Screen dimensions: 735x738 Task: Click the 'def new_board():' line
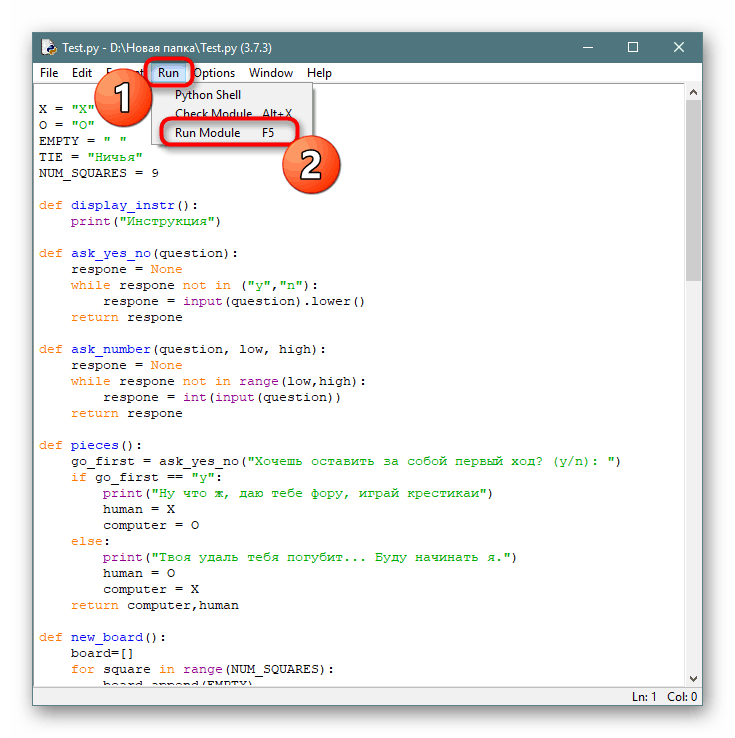pyautogui.click(x=102, y=637)
